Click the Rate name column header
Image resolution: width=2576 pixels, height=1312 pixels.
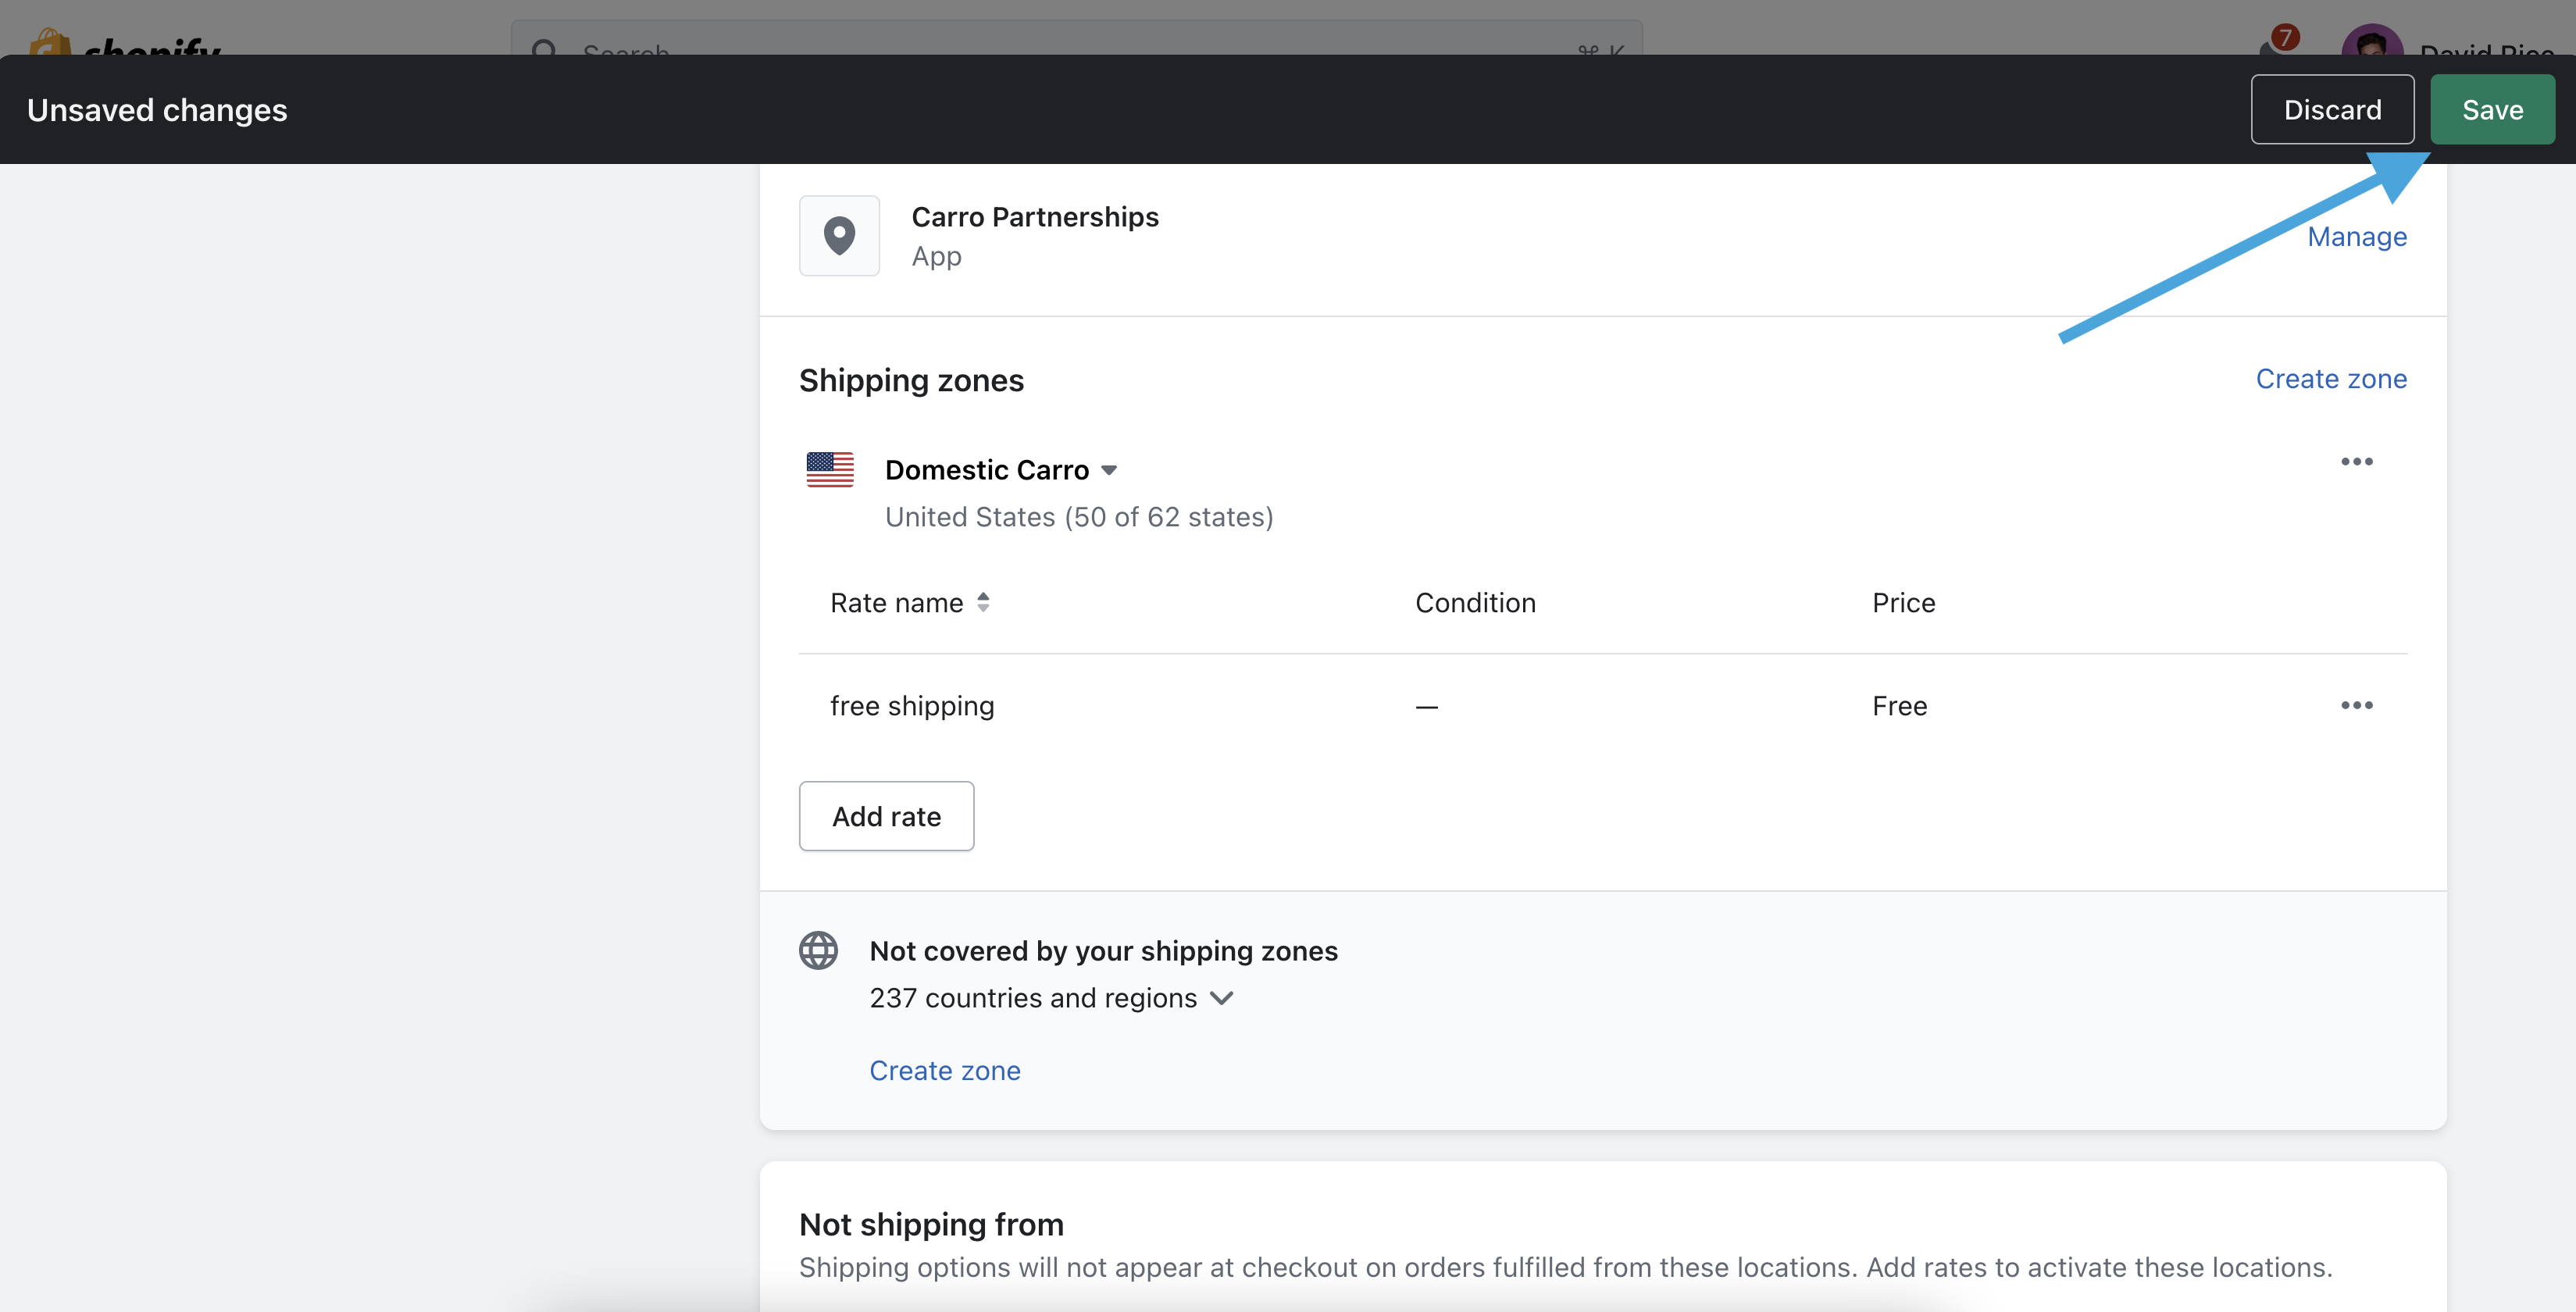pos(896,603)
